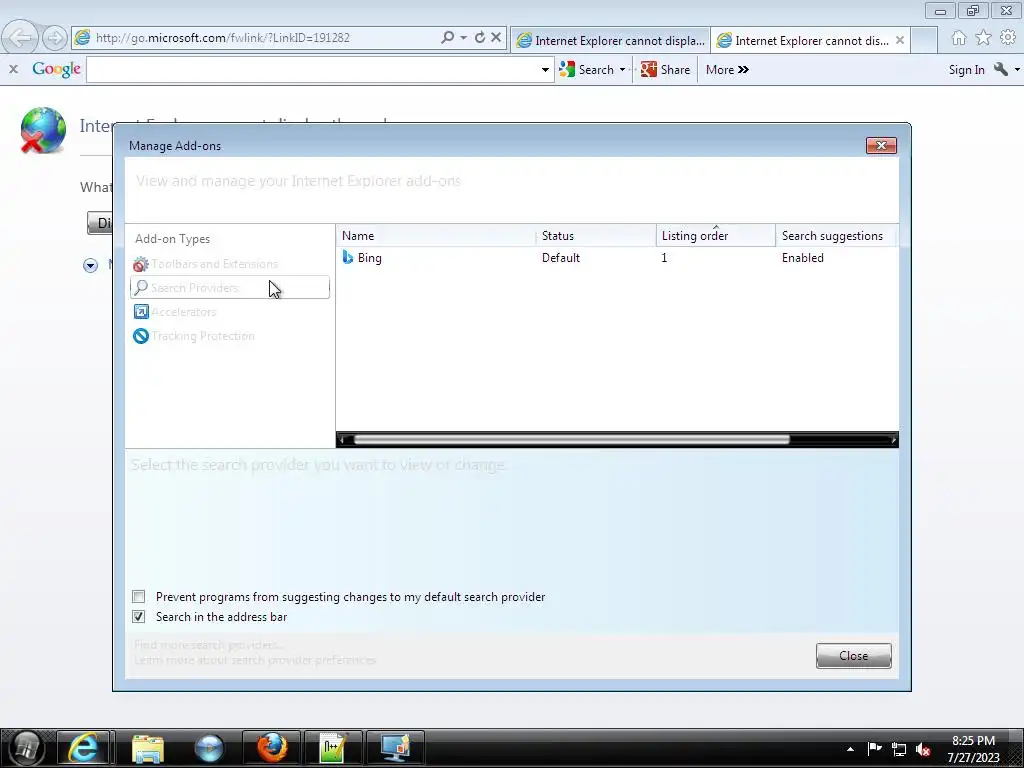
Task: Click the taskbar clock showing 8:25 PM
Action: pos(973,748)
